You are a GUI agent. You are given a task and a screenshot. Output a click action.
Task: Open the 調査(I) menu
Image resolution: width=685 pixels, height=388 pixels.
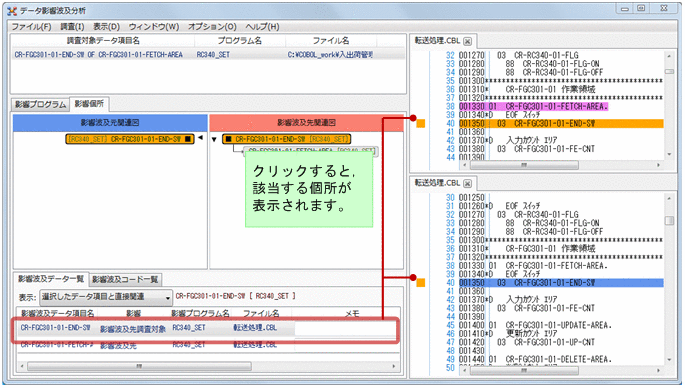(72, 27)
